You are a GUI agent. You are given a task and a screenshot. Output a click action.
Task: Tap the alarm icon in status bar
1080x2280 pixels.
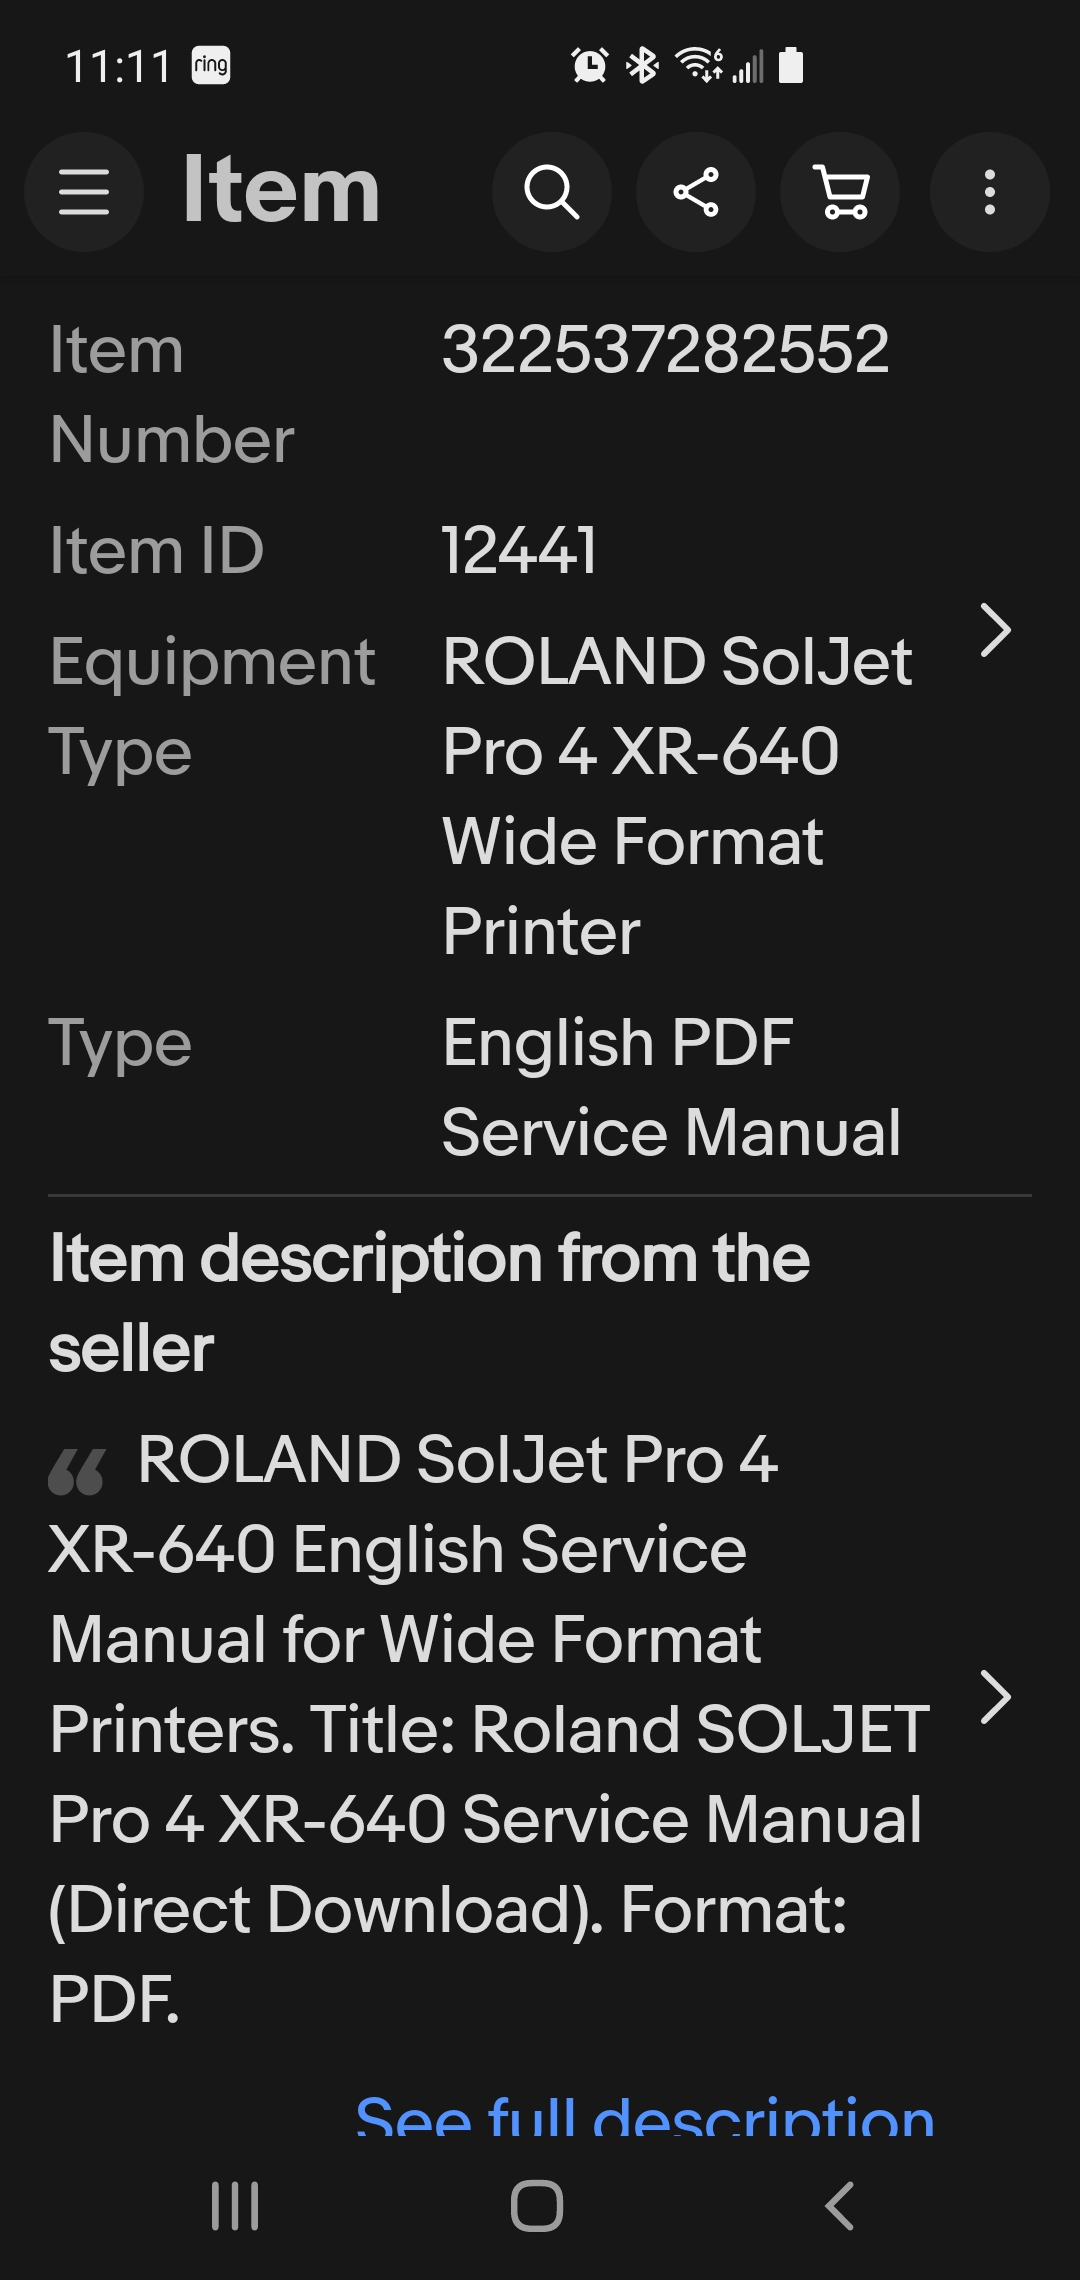pos(589,66)
